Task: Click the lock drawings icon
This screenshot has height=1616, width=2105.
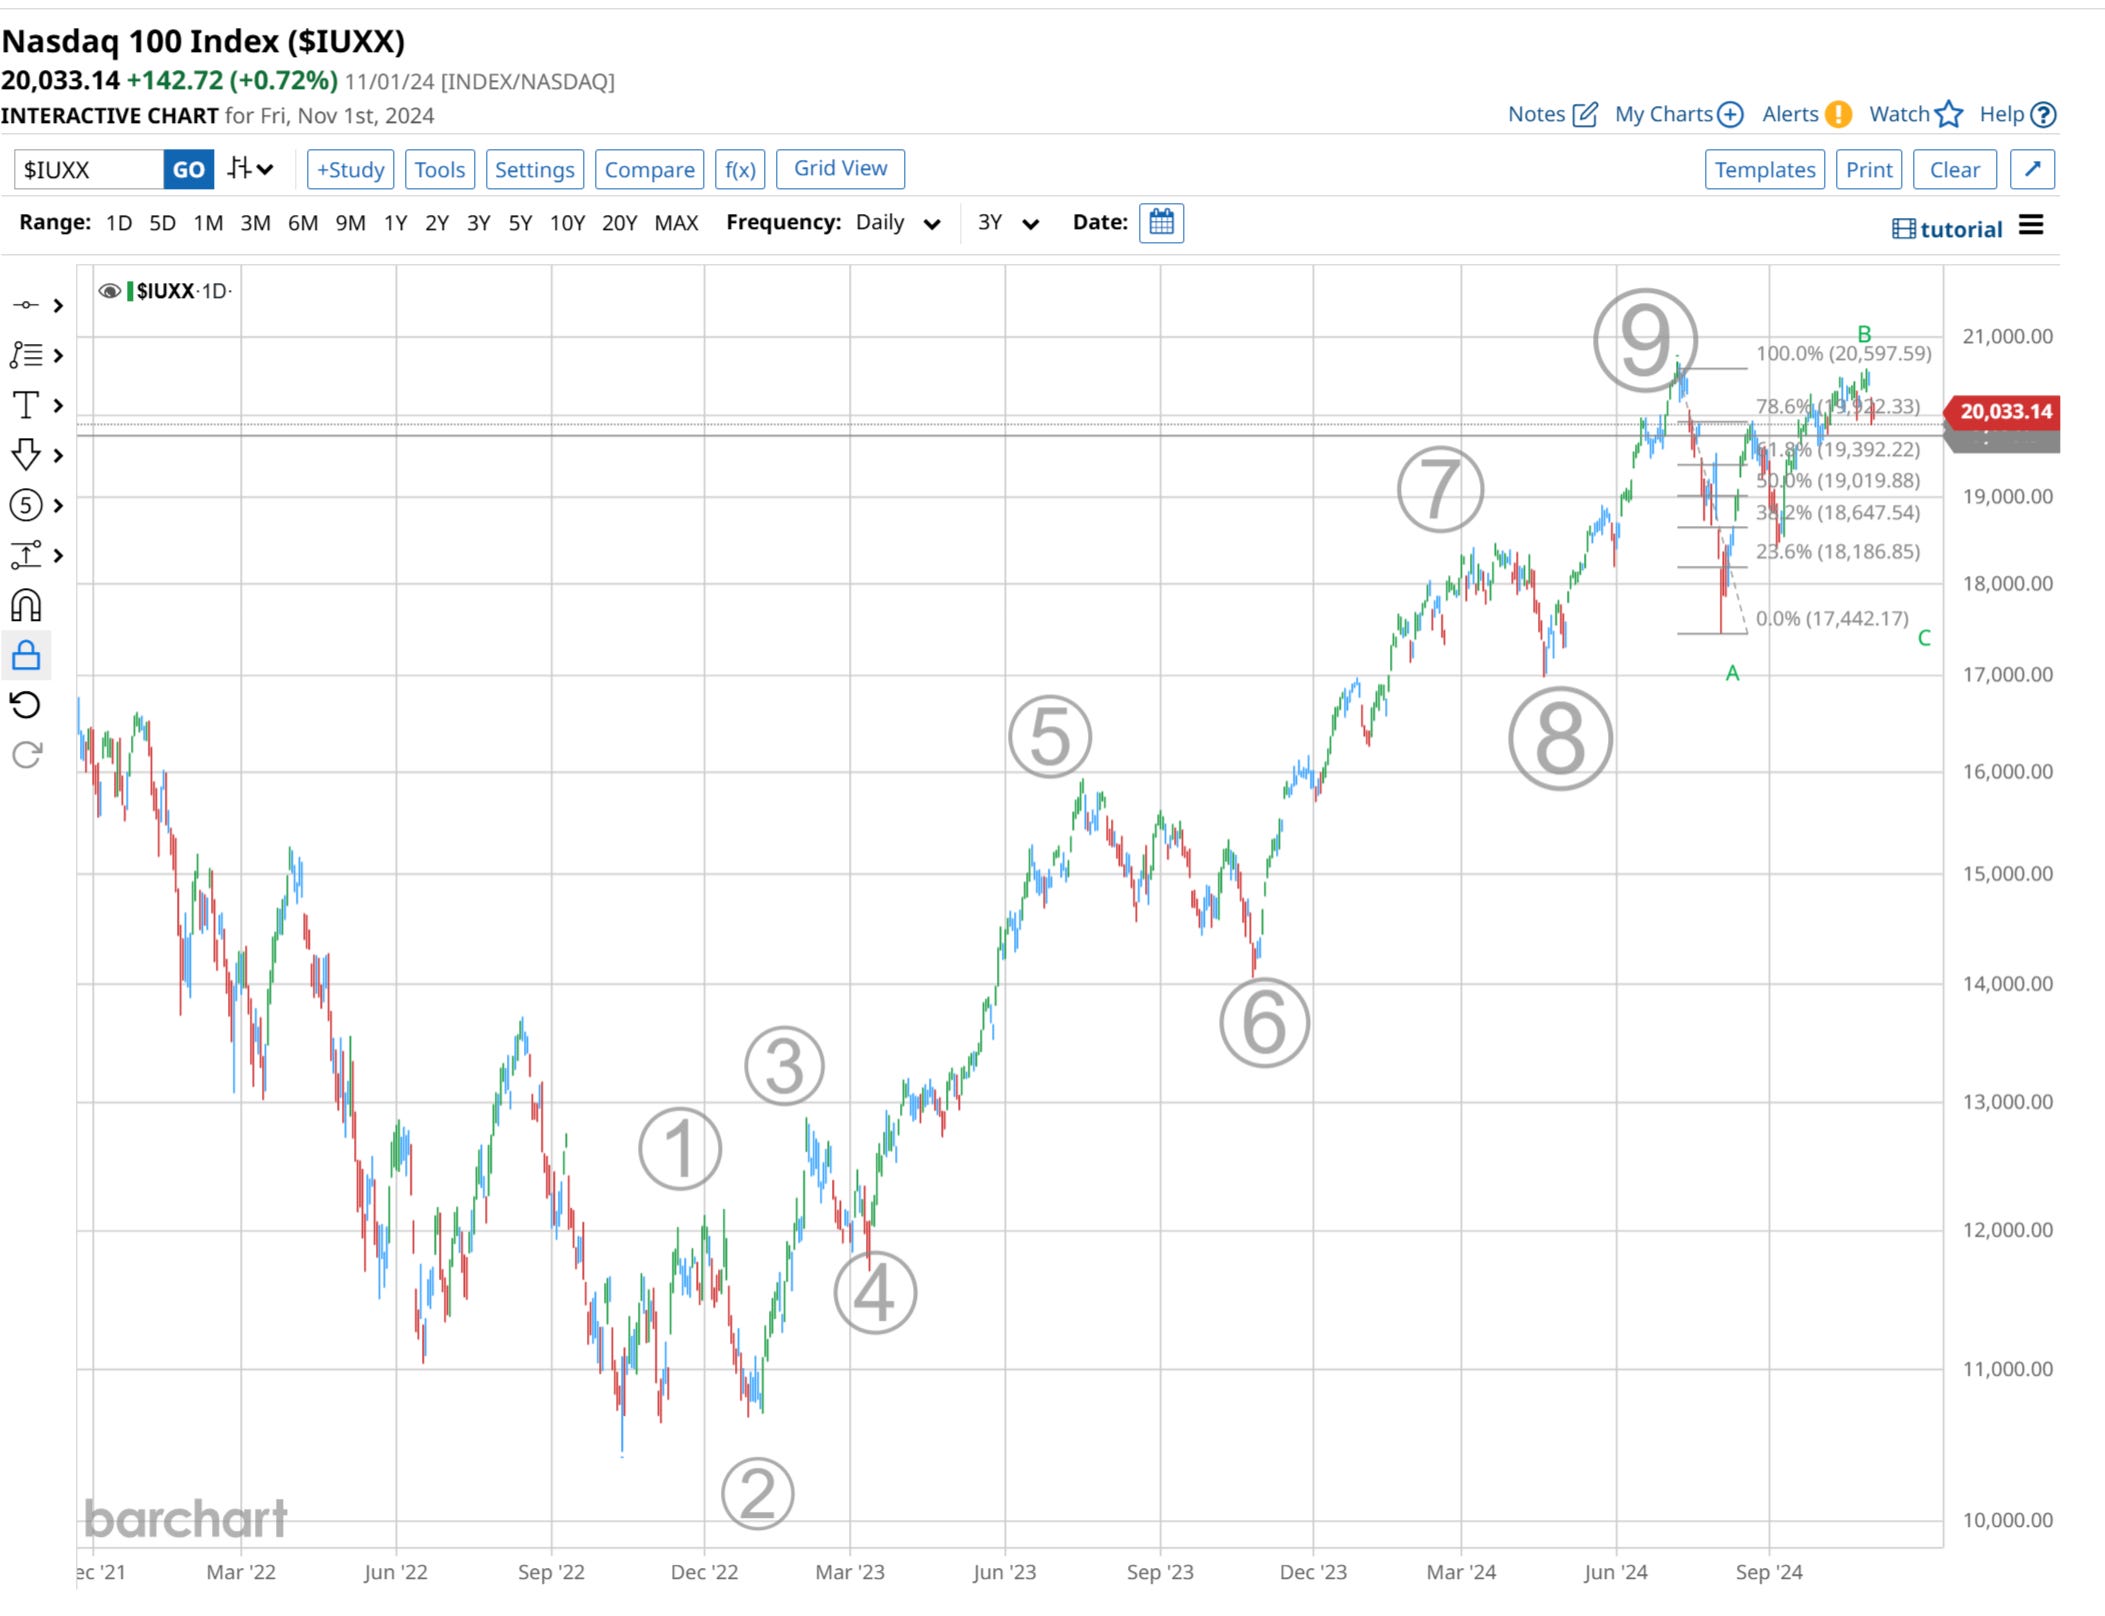Action: [x=26, y=656]
